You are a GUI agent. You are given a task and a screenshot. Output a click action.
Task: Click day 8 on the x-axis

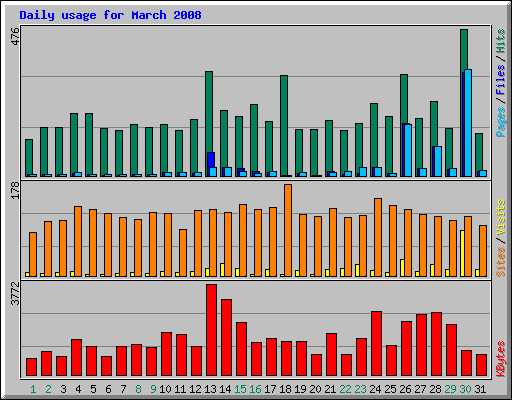pos(138,389)
